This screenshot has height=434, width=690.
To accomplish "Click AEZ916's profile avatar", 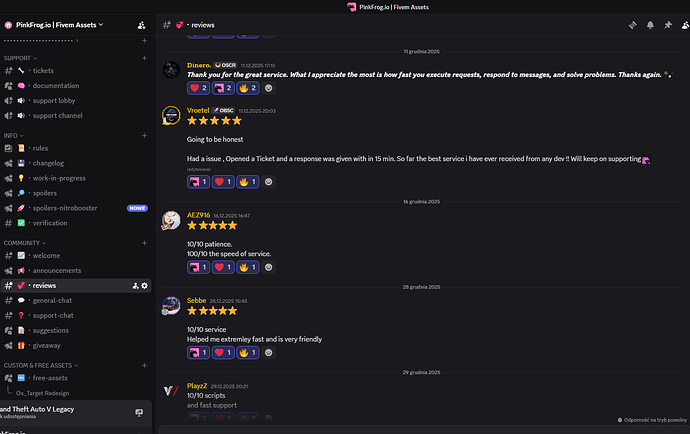I will [171, 221].
